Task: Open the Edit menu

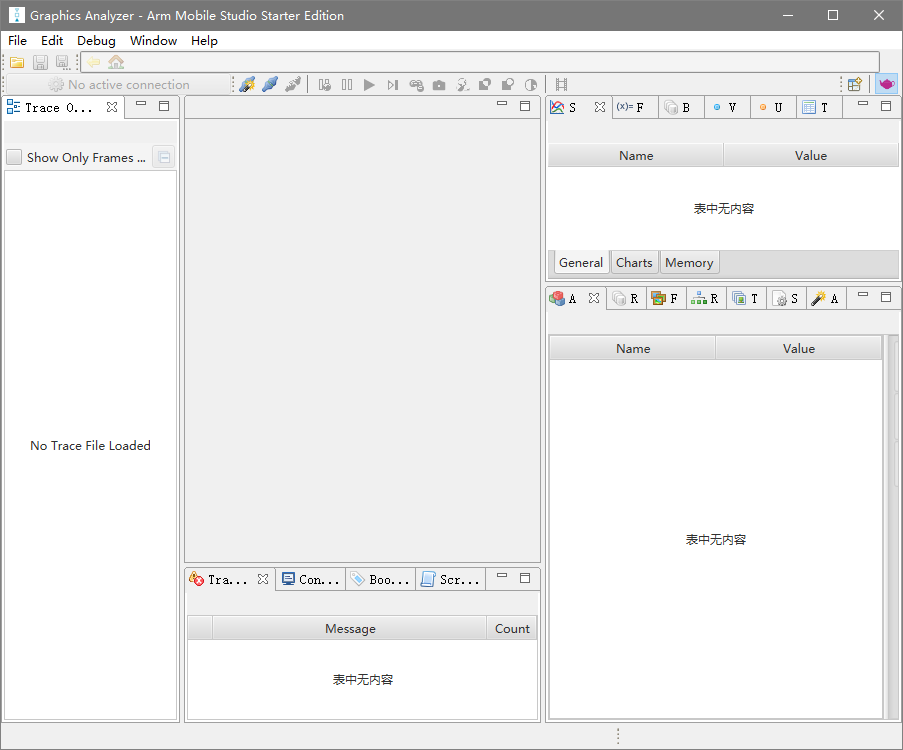Action: (52, 40)
